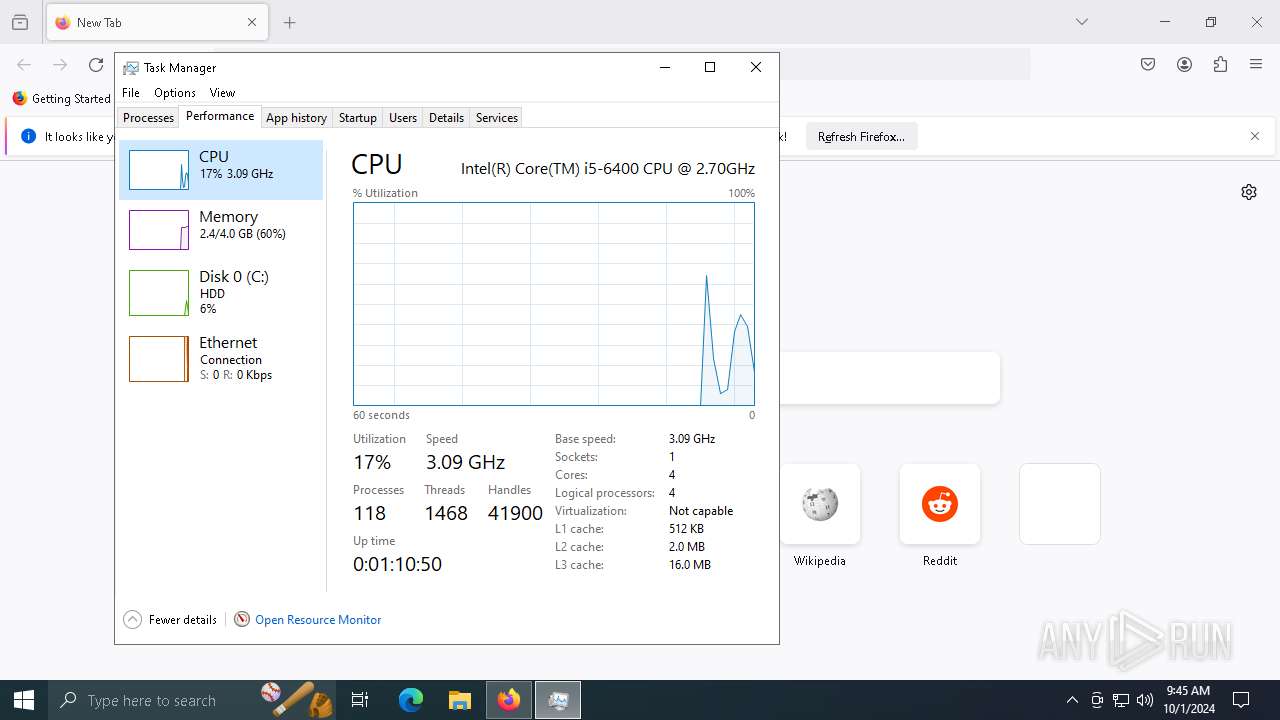Go forward in Firefox
Screen dimensions: 1280x720
point(60,64)
